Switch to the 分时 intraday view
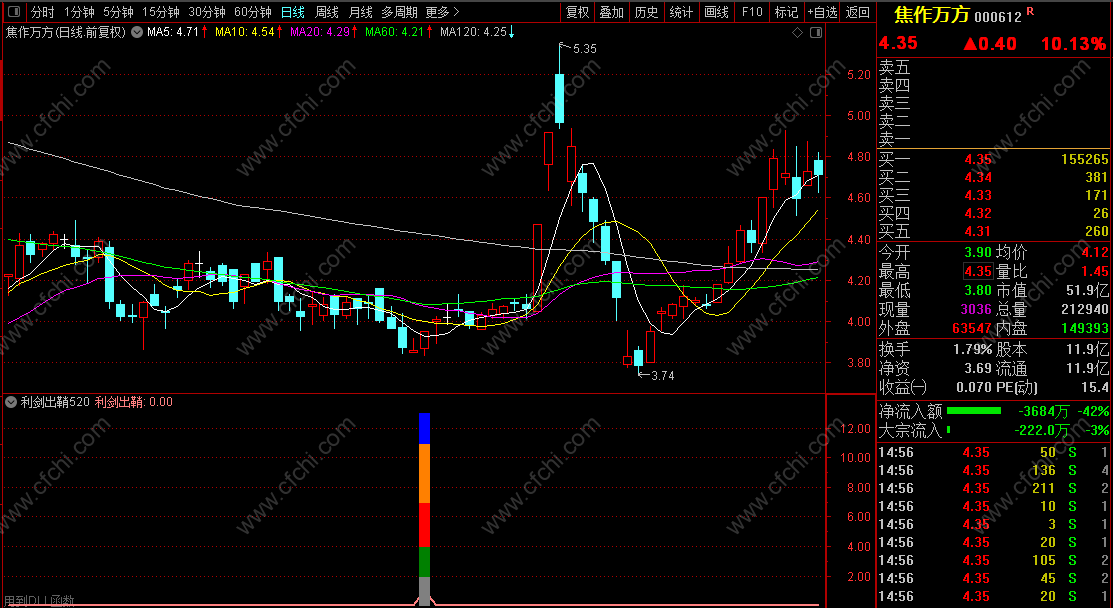1113x608 pixels. point(43,12)
